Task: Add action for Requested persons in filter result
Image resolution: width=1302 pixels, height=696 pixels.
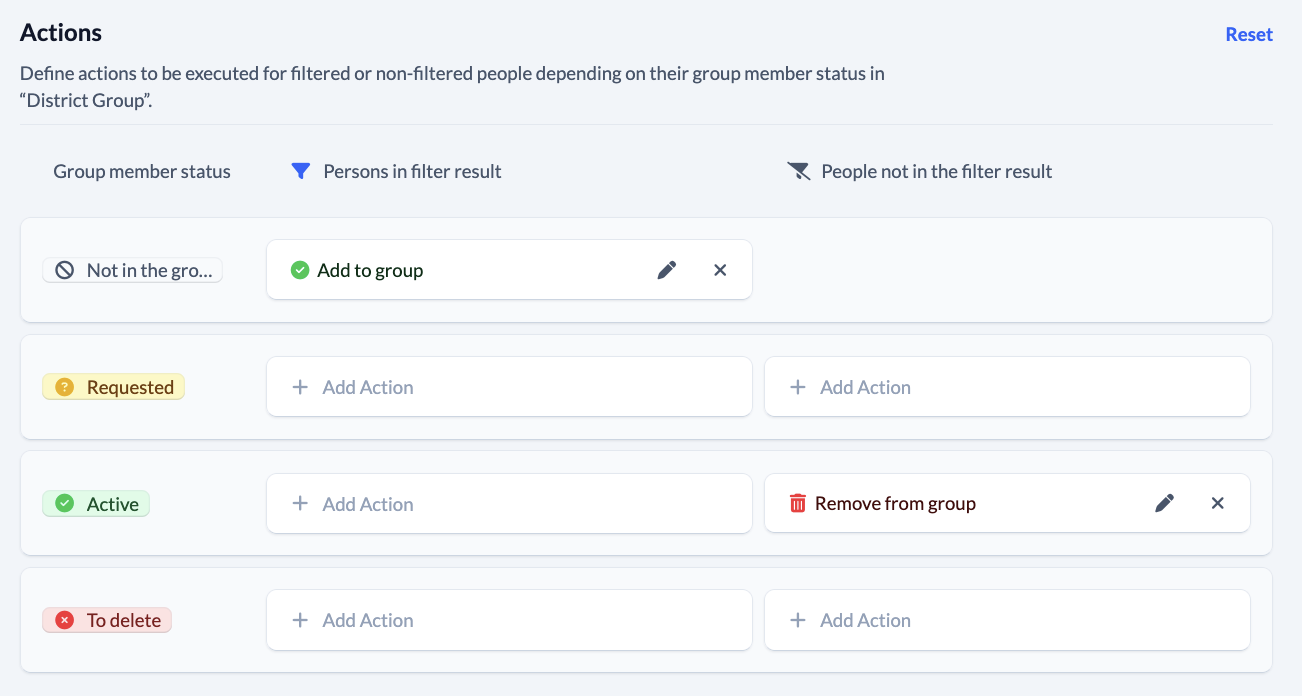Action: (x=509, y=387)
